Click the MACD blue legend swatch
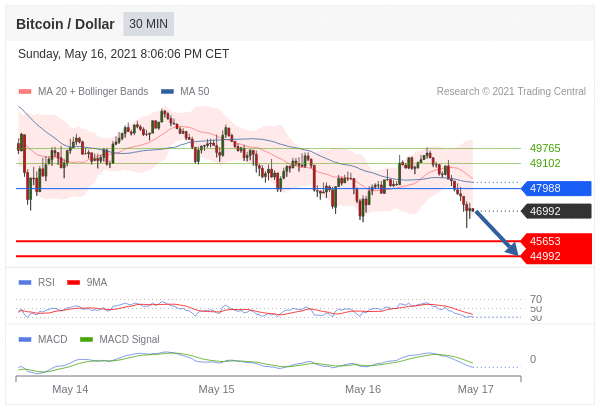Image resolution: width=599 pixels, height=411 pixels. (25, 339)
